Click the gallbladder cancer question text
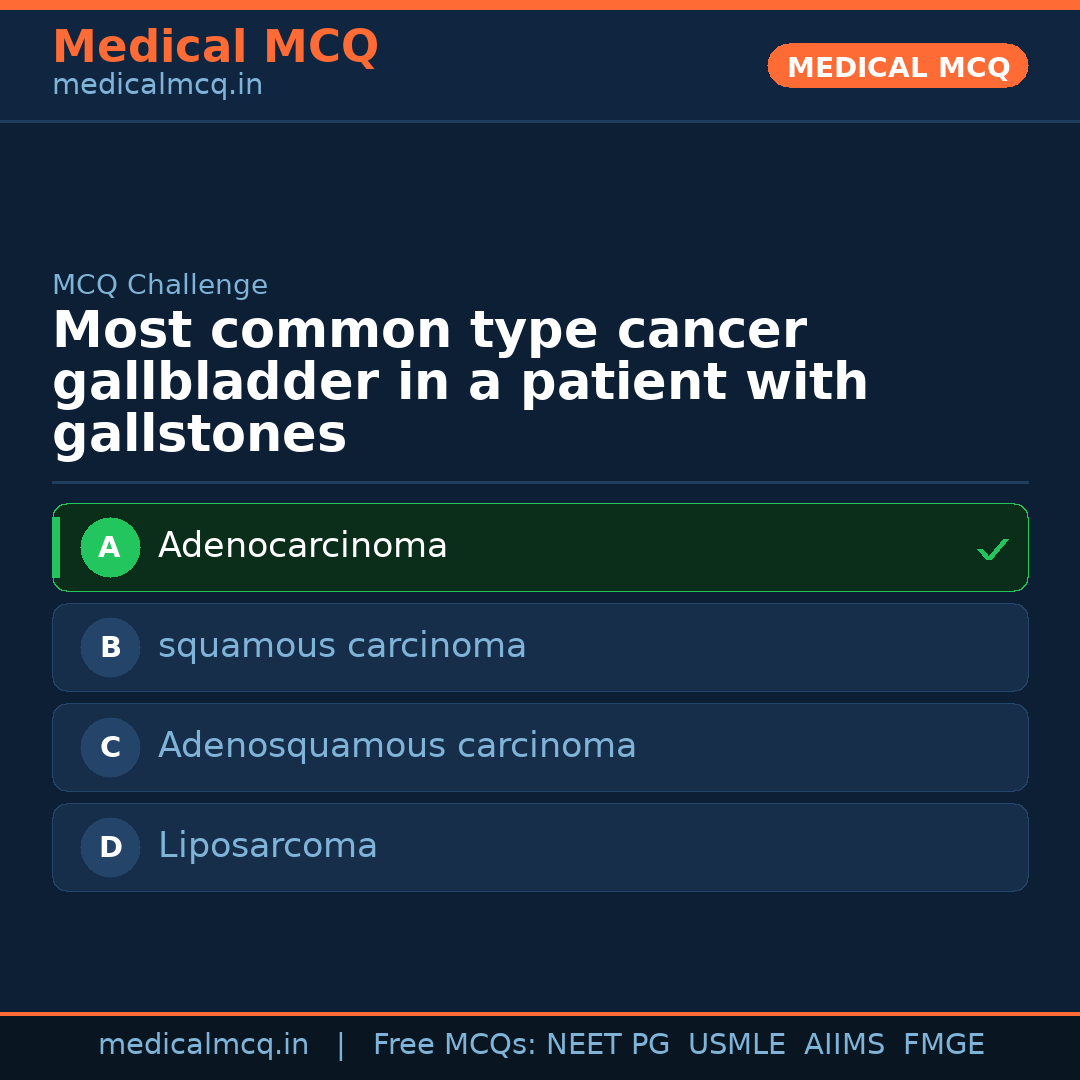The image size is (1080, 1080). click(460, 383)
